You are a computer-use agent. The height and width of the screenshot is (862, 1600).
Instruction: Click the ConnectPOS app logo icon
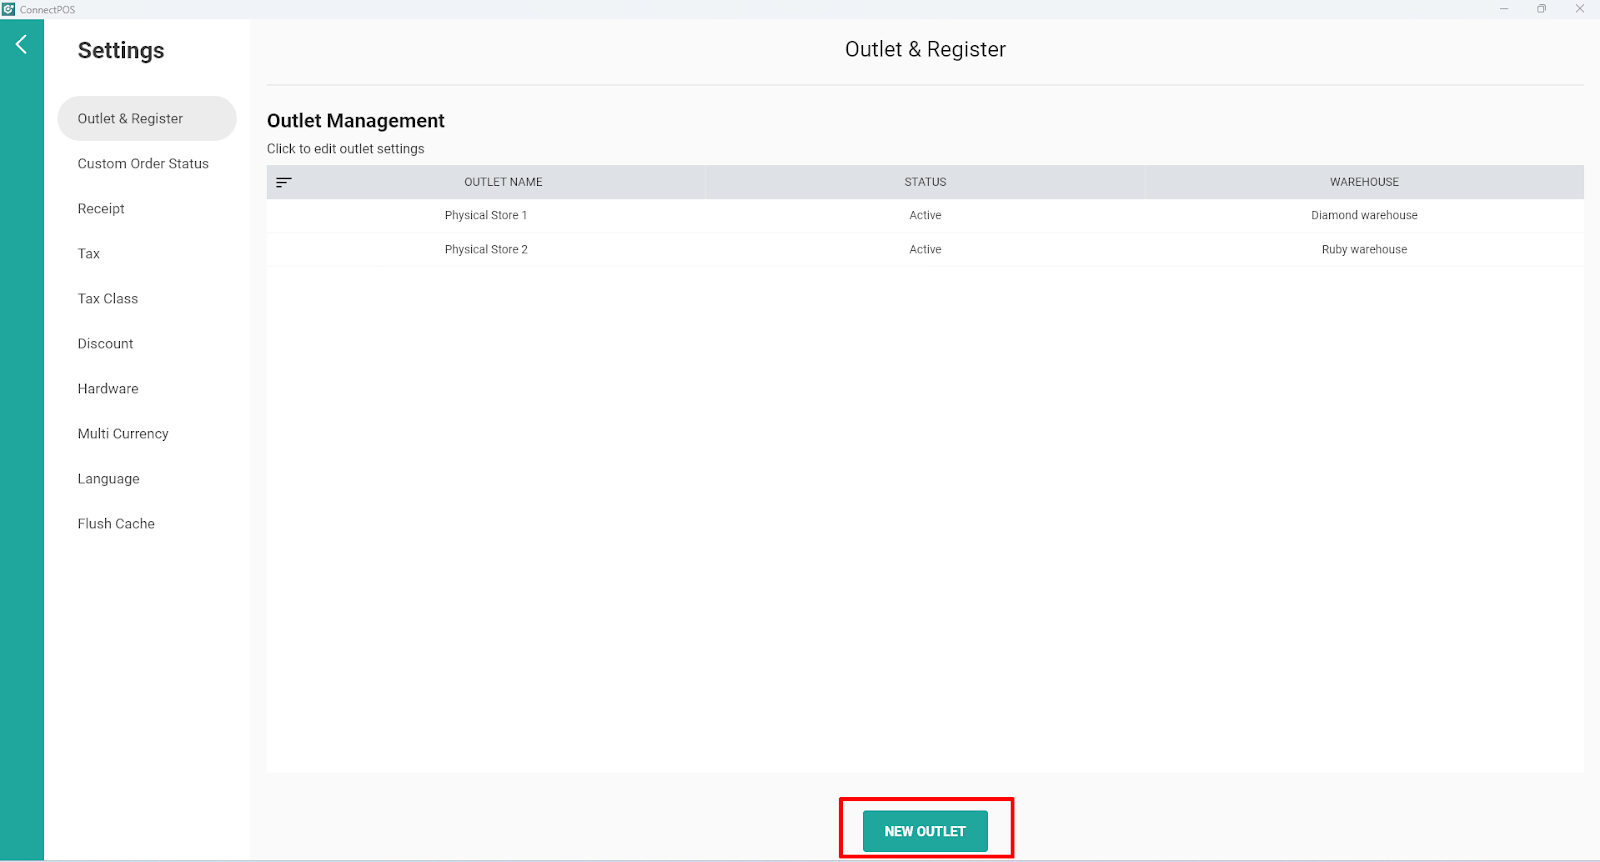pyautogui.click(x=8, y=9)
